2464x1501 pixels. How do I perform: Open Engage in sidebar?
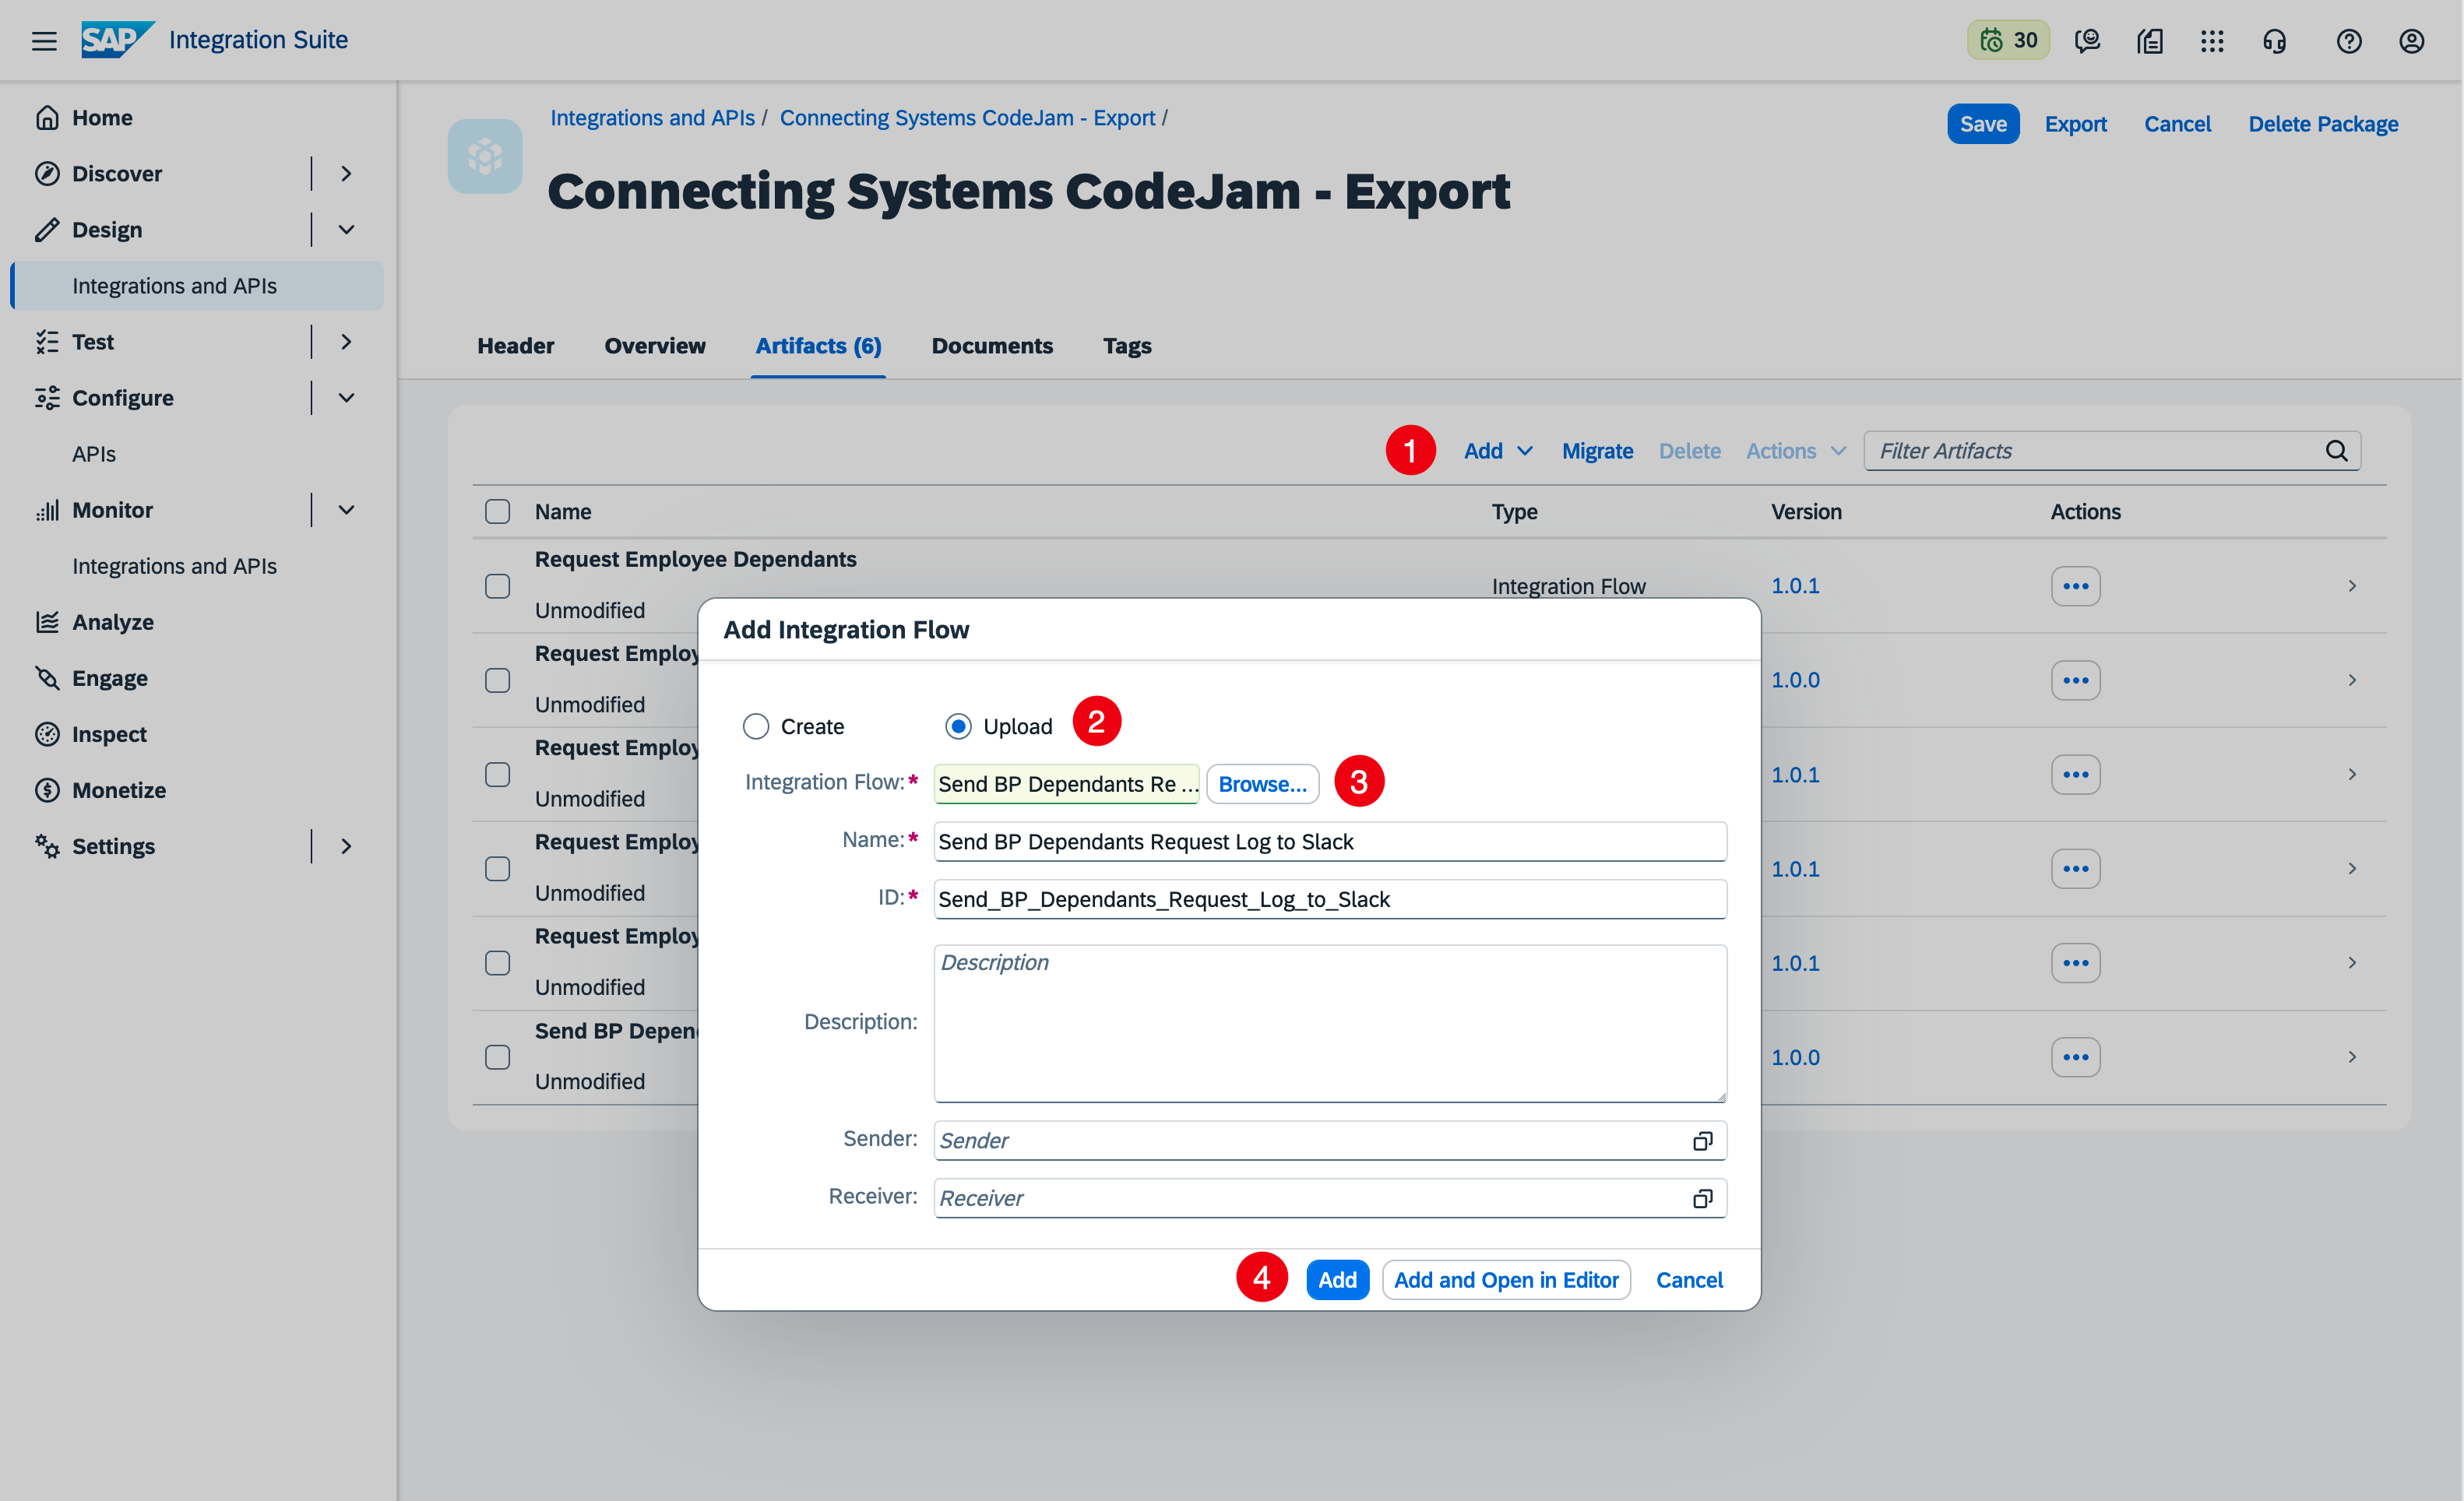pos(110,678)
